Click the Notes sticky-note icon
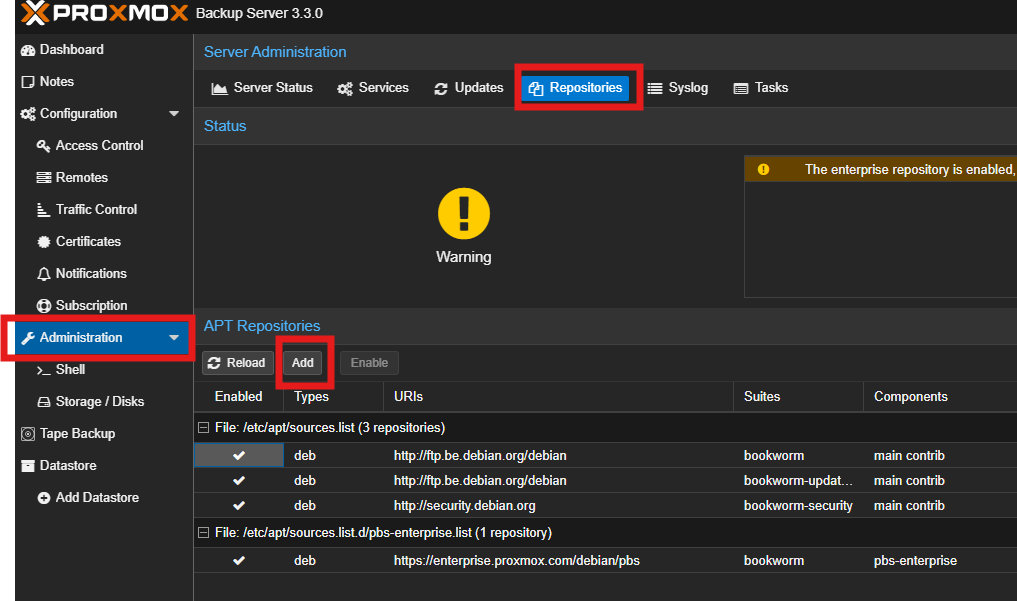This screenshot has width=1017, height=601. click(28, 82)
